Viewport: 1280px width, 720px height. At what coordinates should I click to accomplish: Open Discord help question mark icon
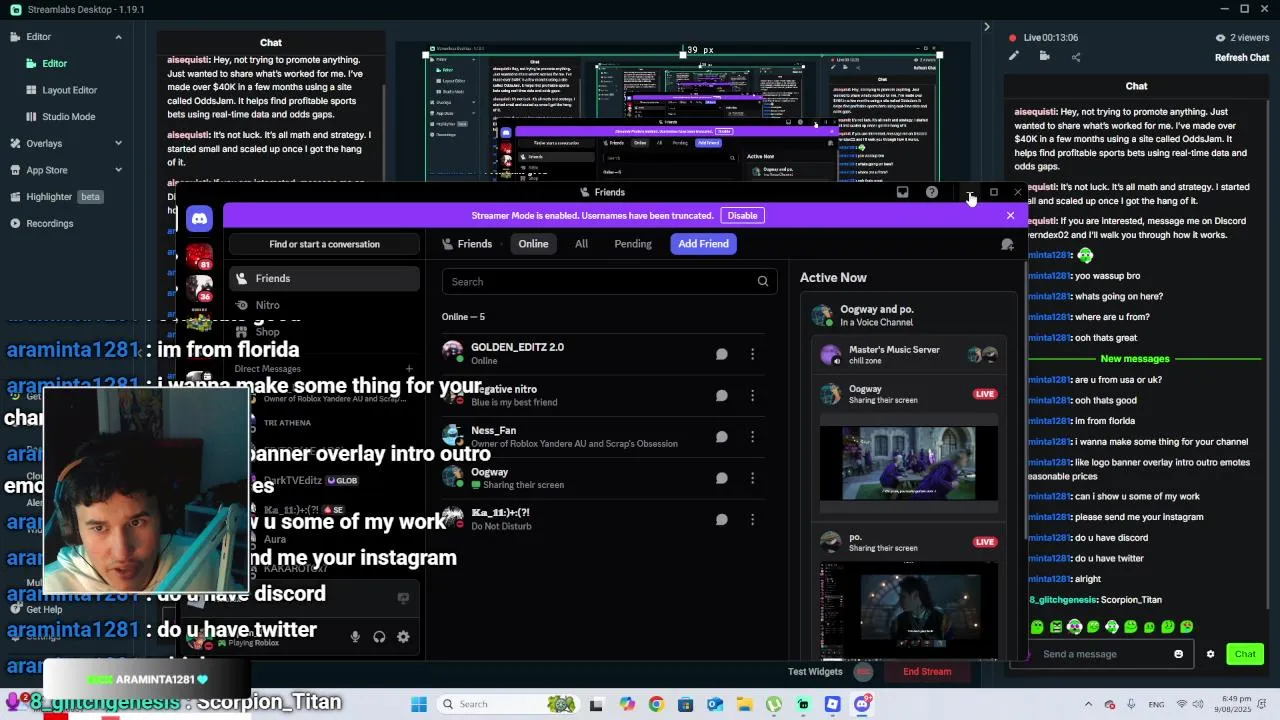click(932, 192)
